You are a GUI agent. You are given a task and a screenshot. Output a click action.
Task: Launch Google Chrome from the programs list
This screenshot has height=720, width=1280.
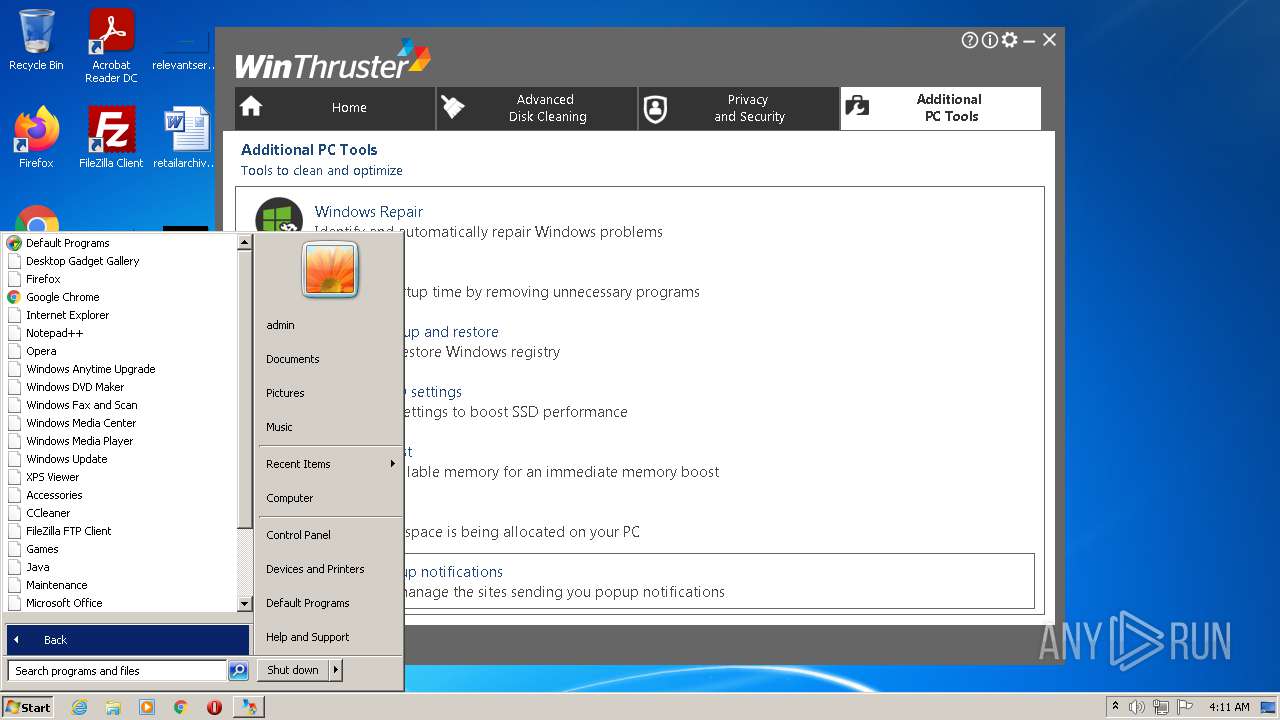[120, 297]
